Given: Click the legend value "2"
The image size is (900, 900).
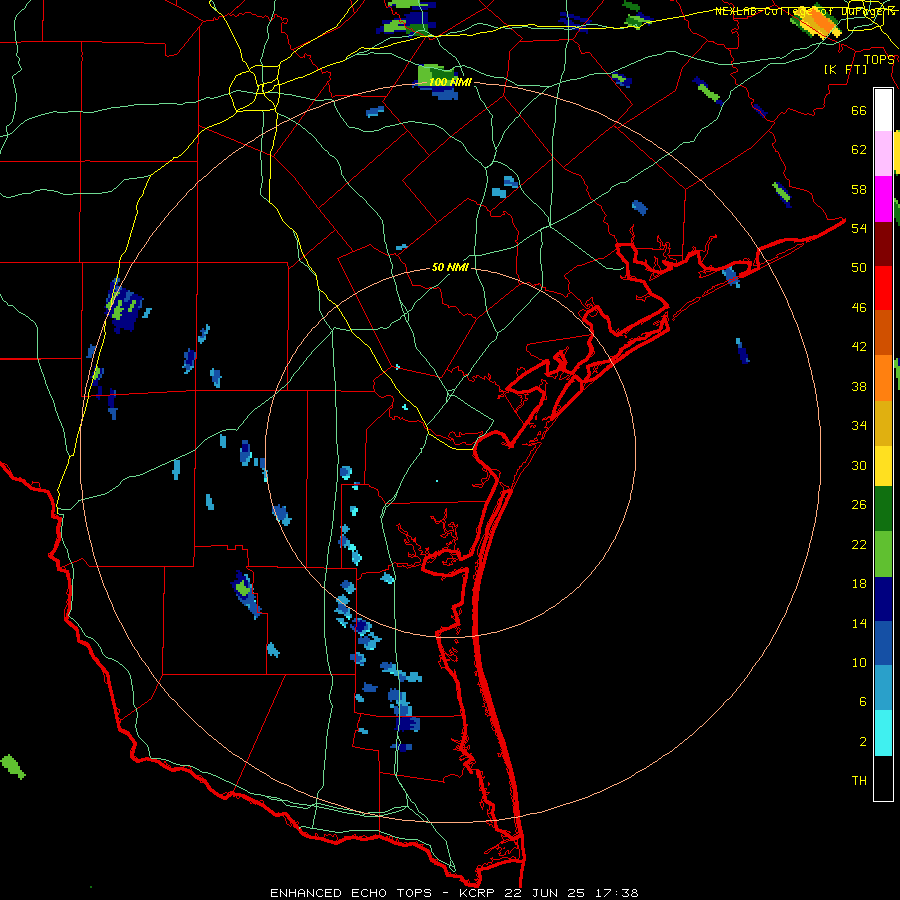Looking at the screenshot, I should 863,742.
